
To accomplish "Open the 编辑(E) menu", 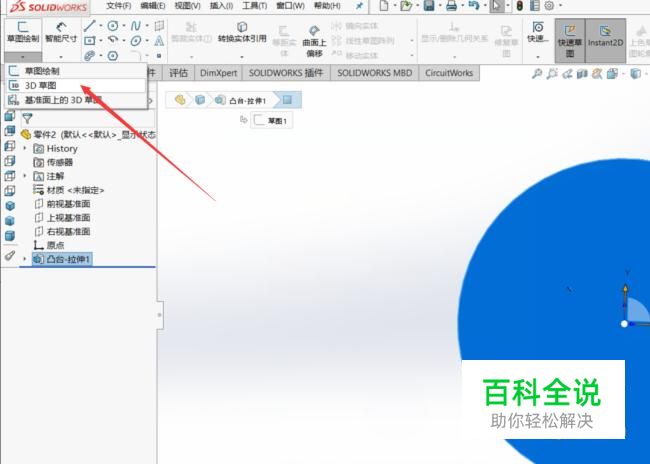I will point(153,6).
